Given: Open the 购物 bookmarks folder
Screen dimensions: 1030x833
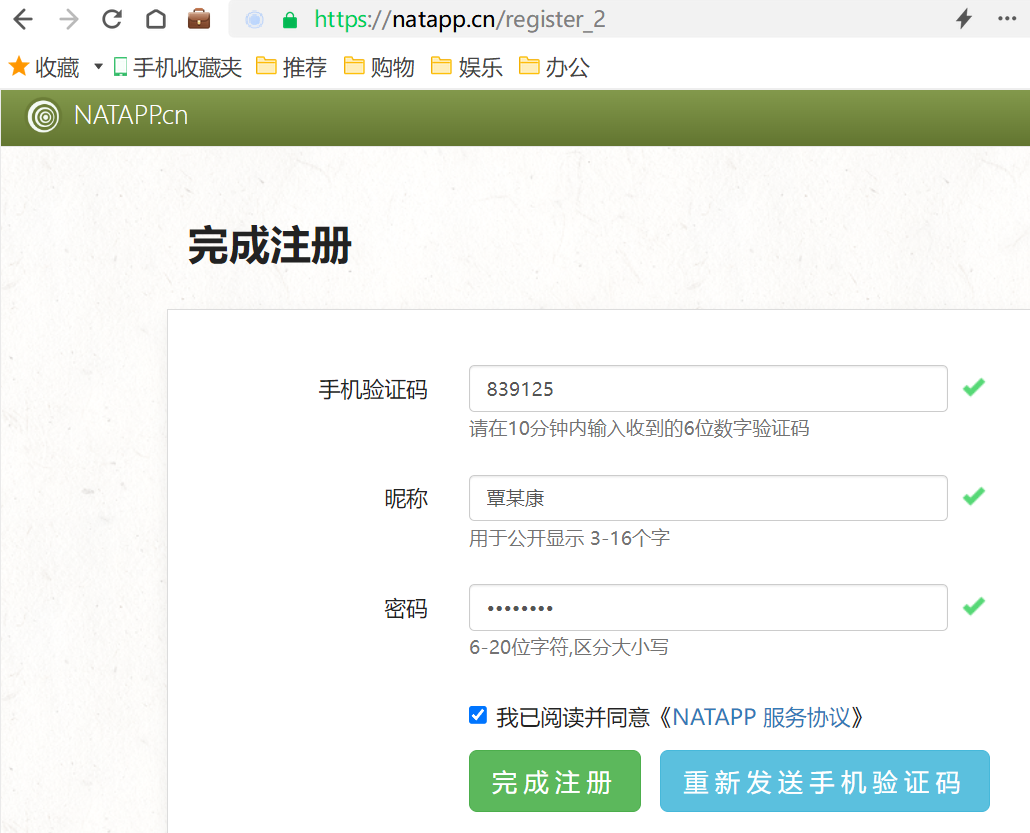Looking at the screenshot, I should [378, 67].
